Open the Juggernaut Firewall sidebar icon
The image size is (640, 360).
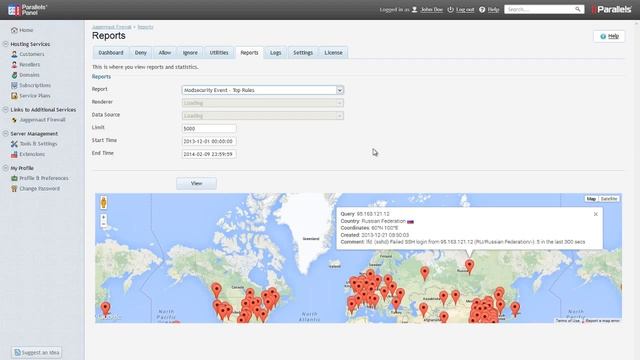[14, 120]
